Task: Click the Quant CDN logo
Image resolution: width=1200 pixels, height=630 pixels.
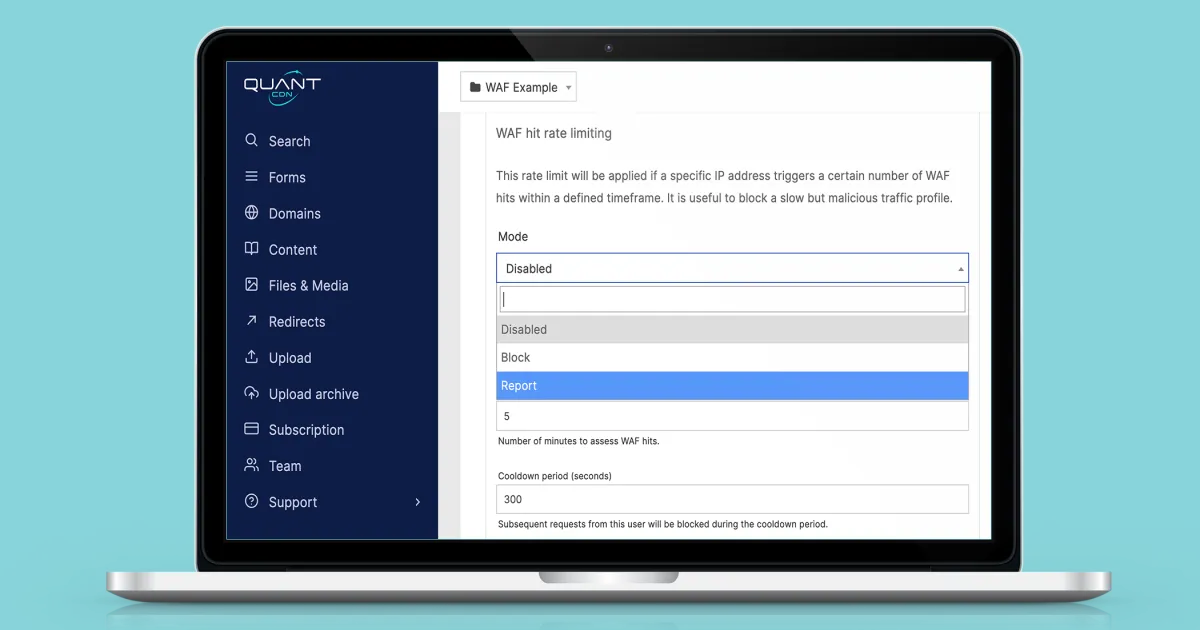Action: pos(281,88)
